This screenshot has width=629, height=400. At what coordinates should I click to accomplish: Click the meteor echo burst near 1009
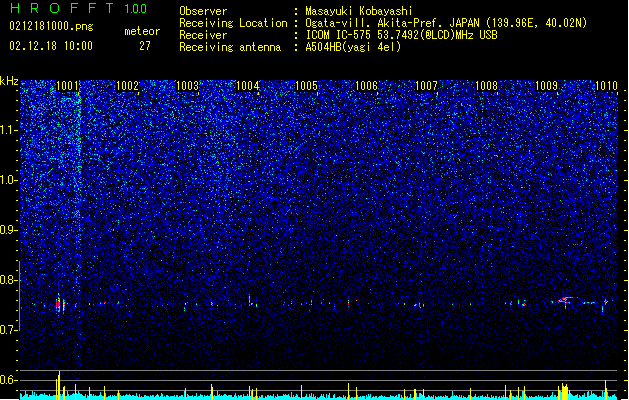click(x=565, y=301)
